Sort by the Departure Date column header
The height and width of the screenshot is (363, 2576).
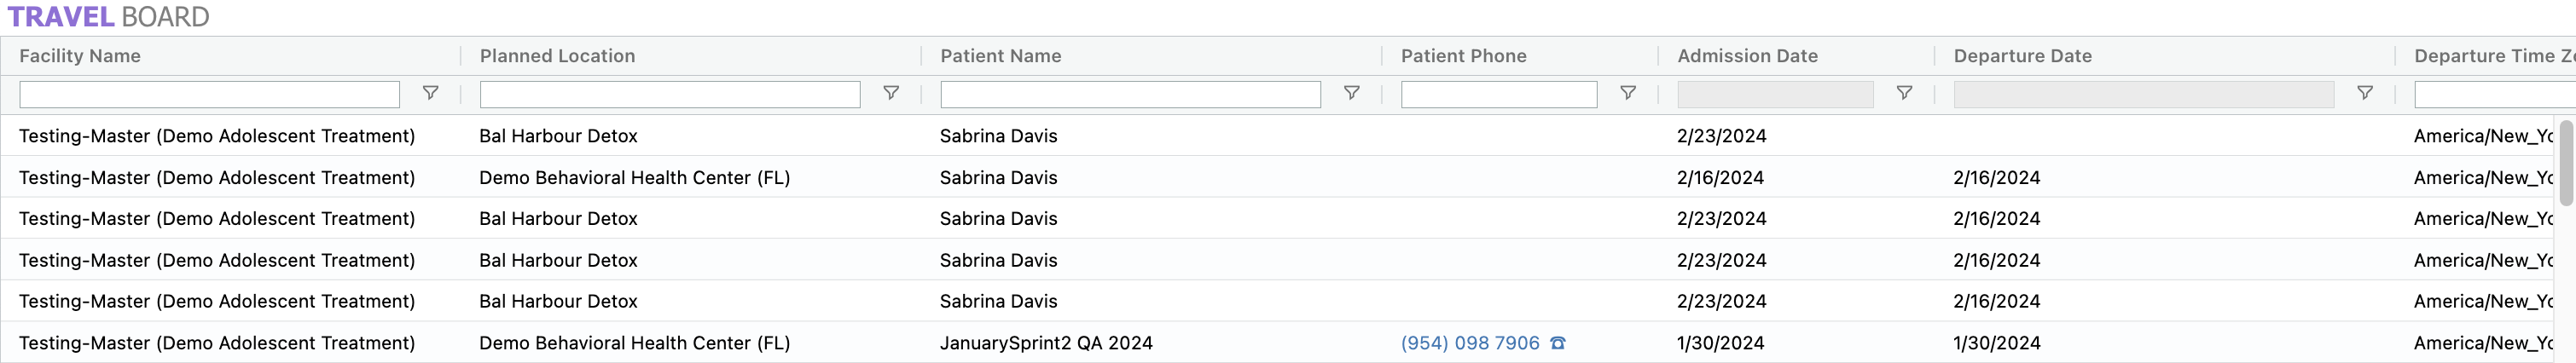pos(2022,56)
